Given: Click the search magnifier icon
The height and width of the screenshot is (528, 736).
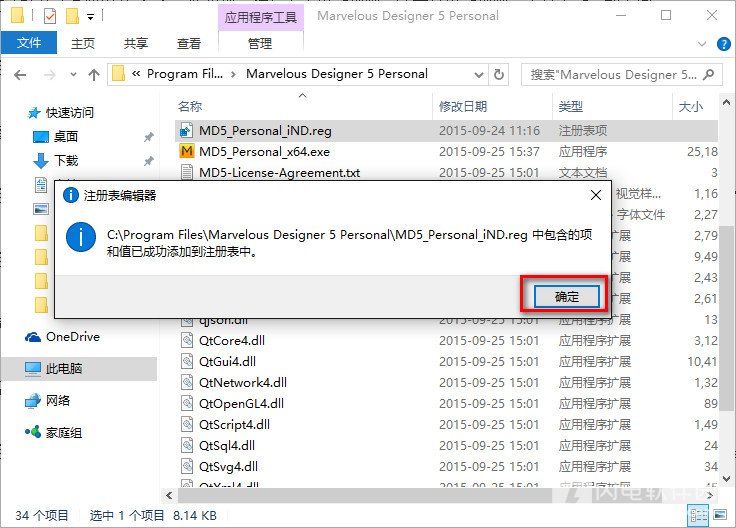Looking at the screenshot, I should coord(709,74).
